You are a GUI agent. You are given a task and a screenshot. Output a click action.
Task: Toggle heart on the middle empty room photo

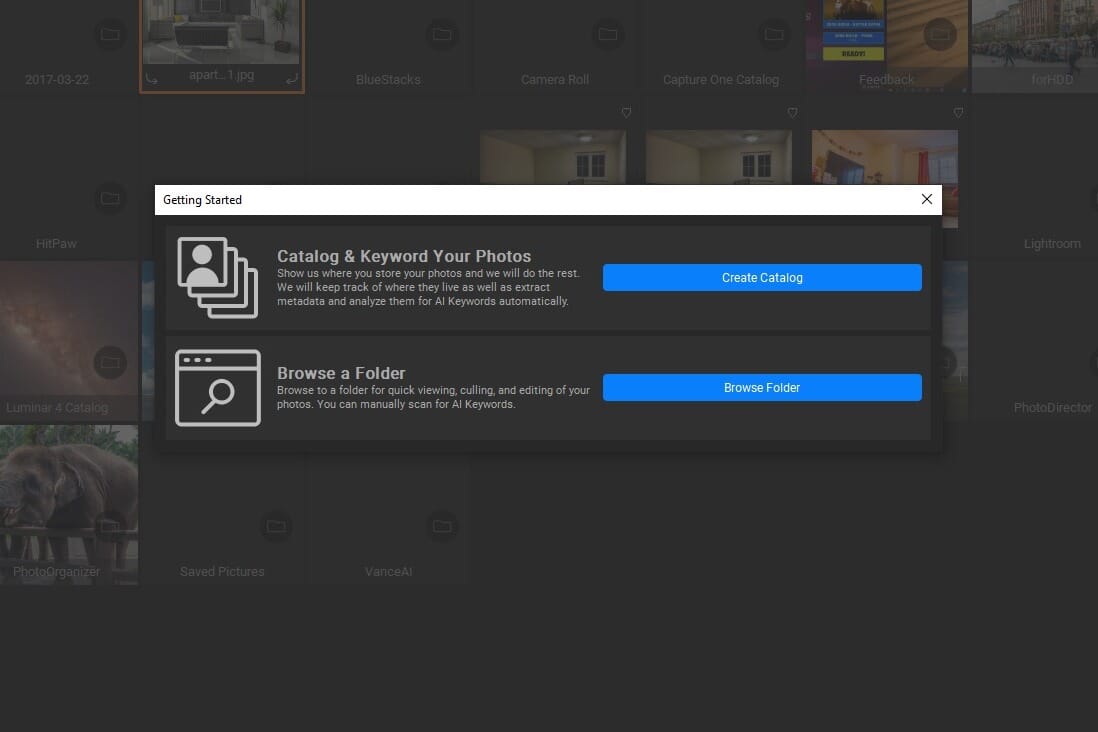point(792,112)
